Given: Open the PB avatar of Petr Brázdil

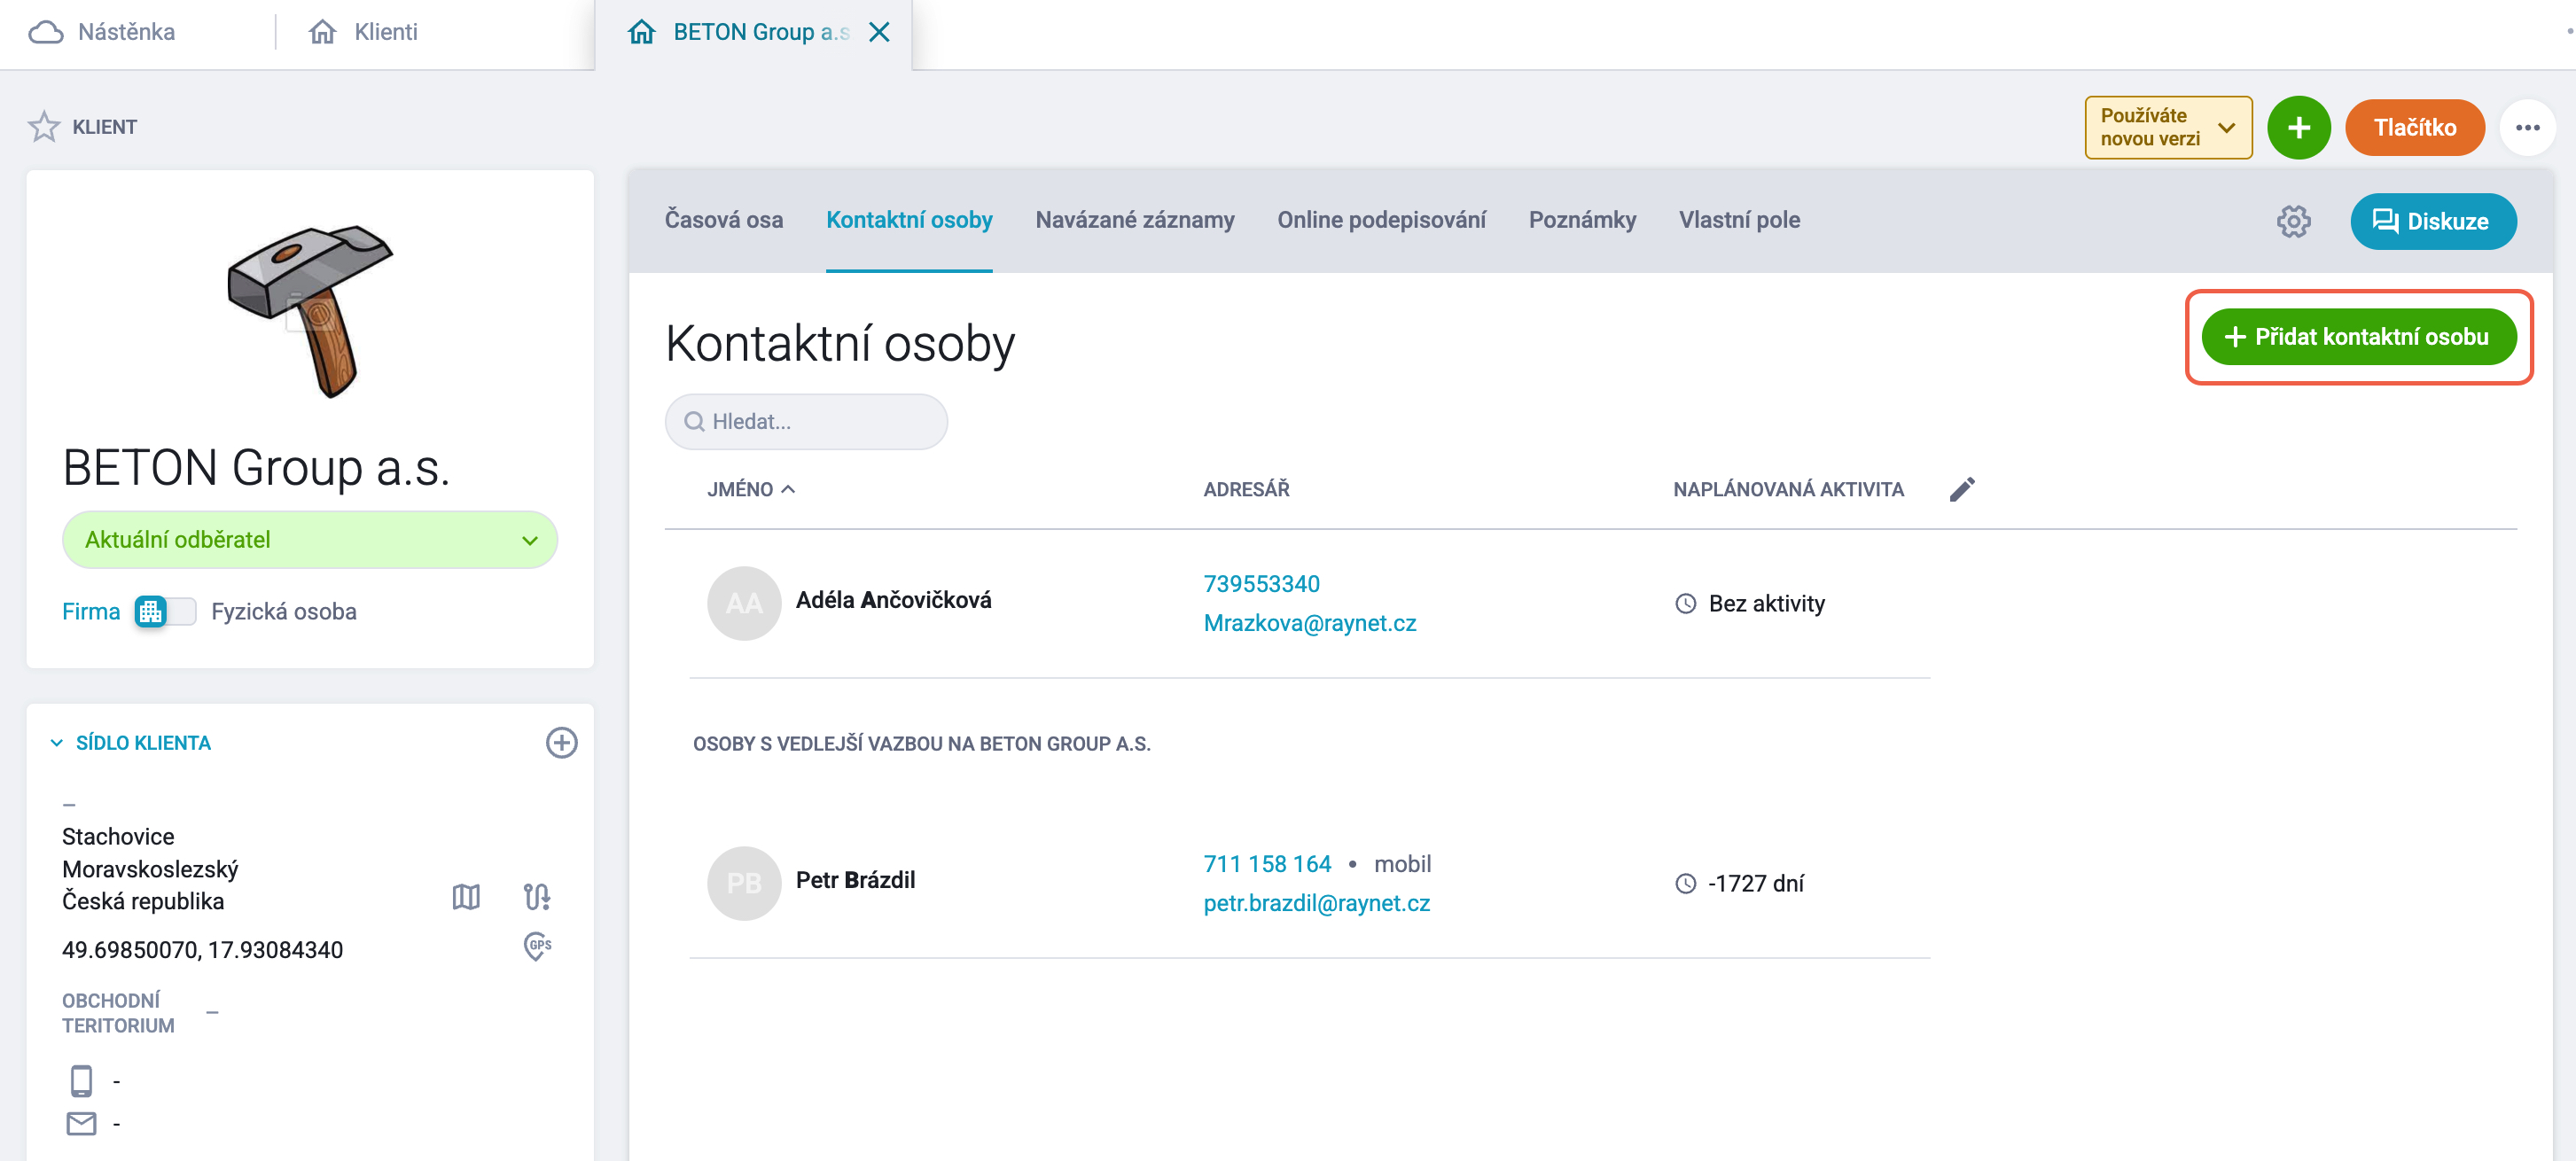Looking at the screenshot, I should point(744,883).
